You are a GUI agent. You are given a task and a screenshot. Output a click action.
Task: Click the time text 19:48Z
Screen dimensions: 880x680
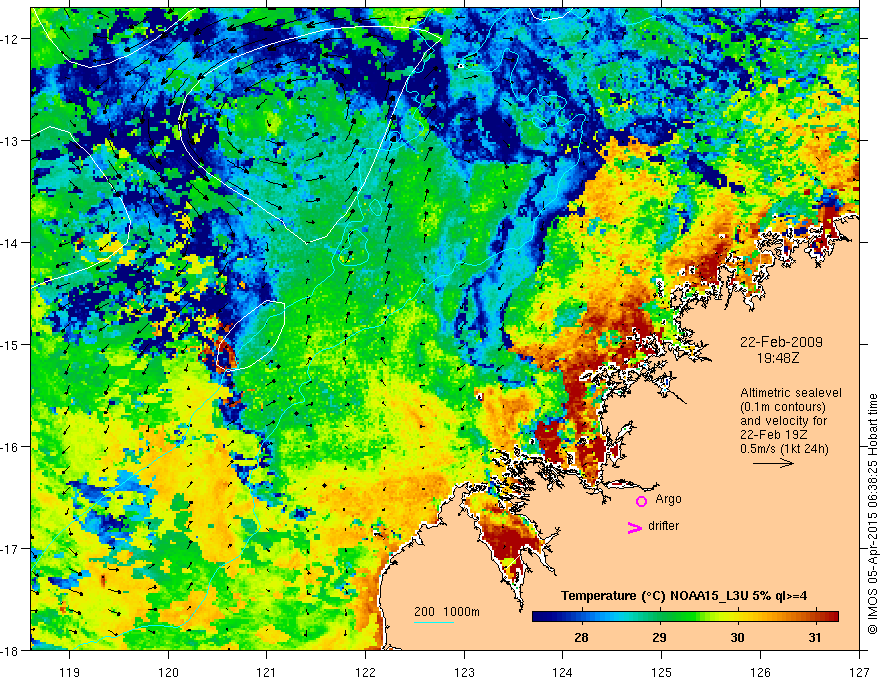(778, 357)
